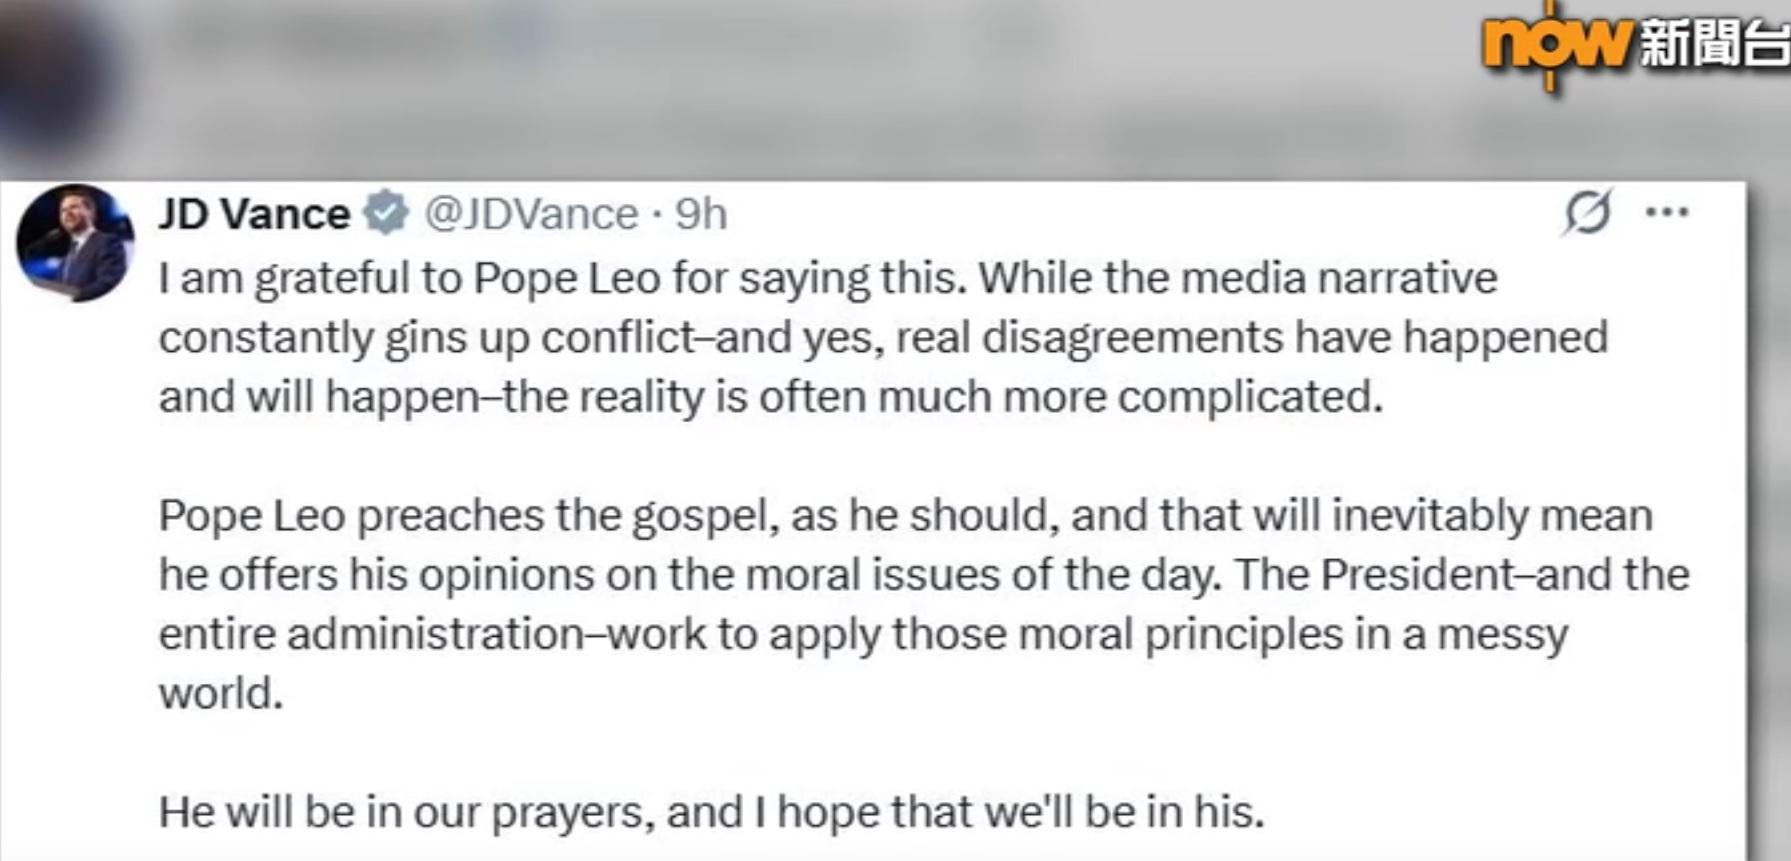Click the phrase "entire administration"
1791x861 pixels.
tap(370, 634)
